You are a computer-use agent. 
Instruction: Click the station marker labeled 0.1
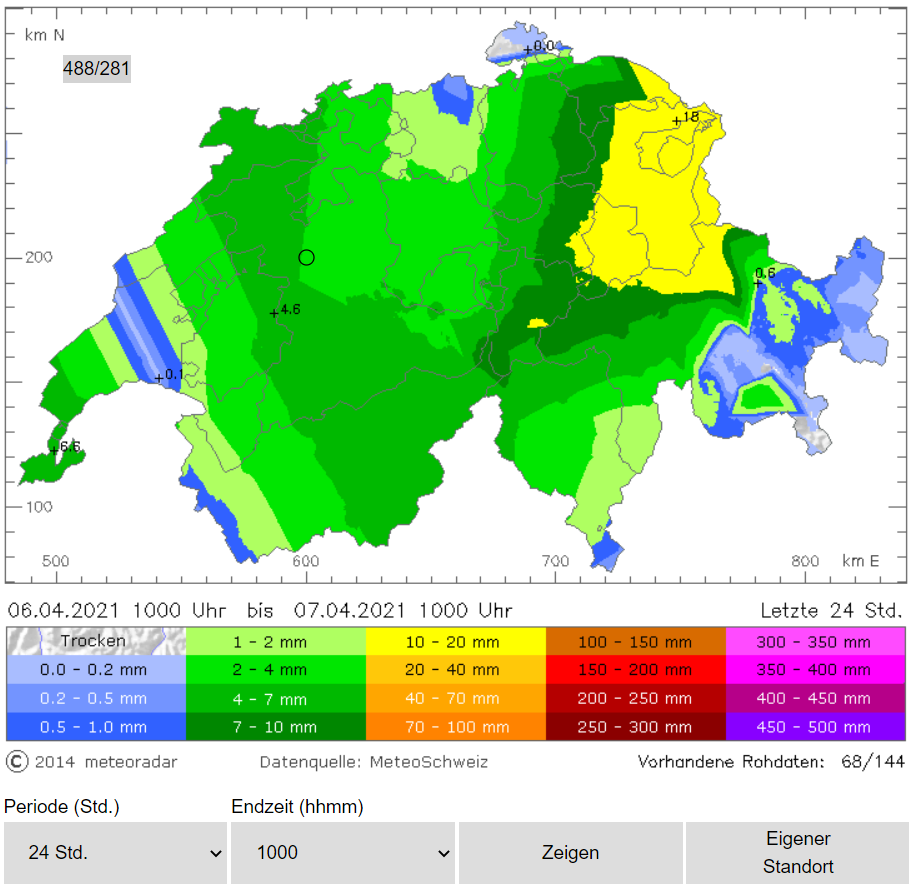click(159, 378)
